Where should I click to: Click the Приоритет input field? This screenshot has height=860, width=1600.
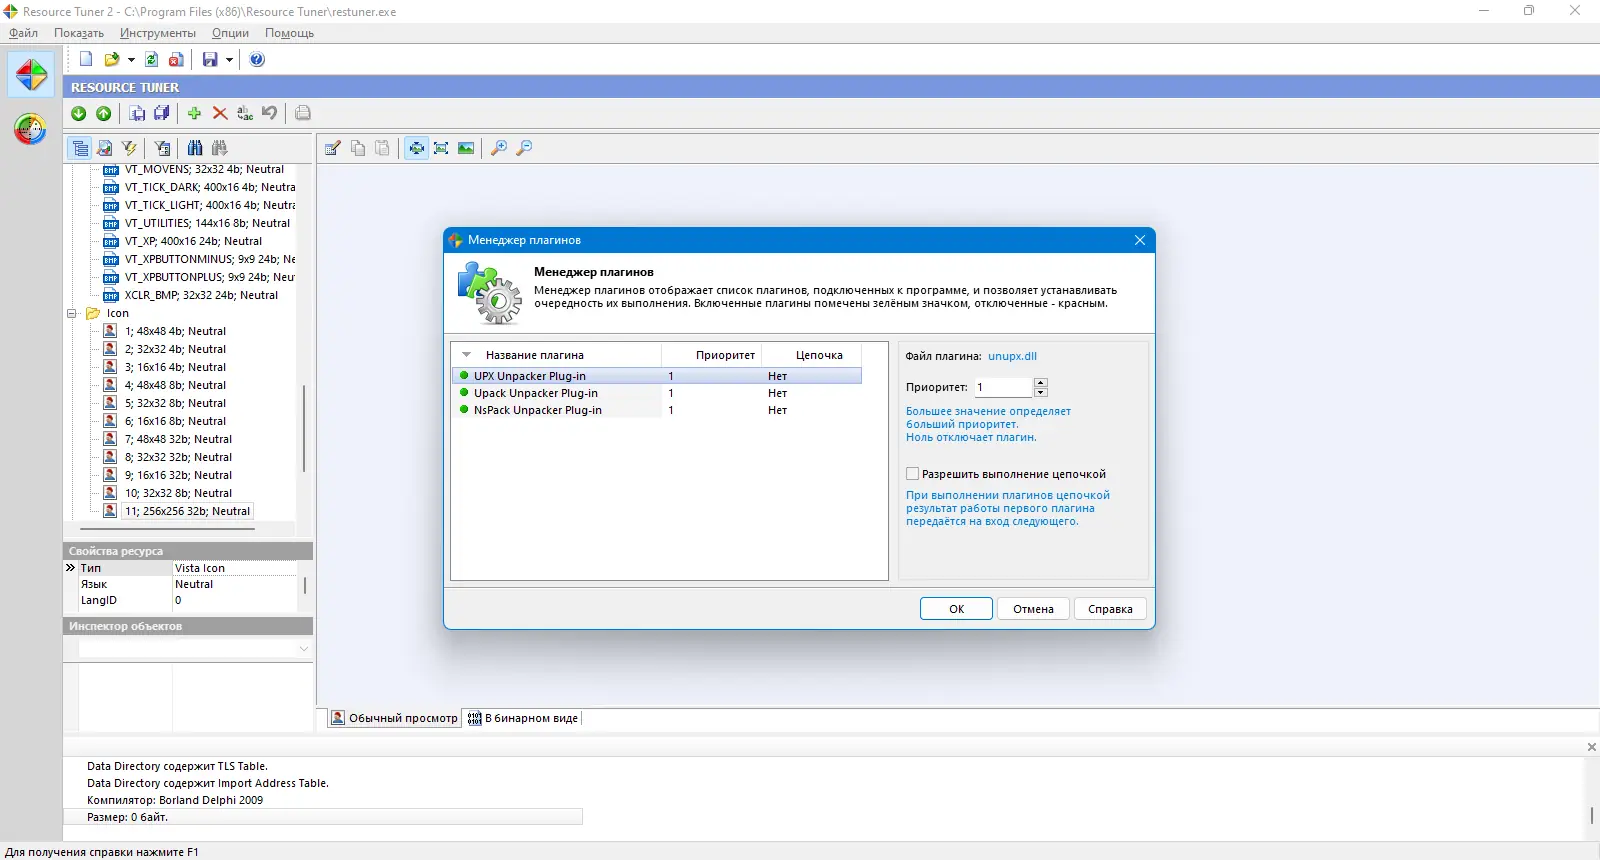[x=1004, y=387]
